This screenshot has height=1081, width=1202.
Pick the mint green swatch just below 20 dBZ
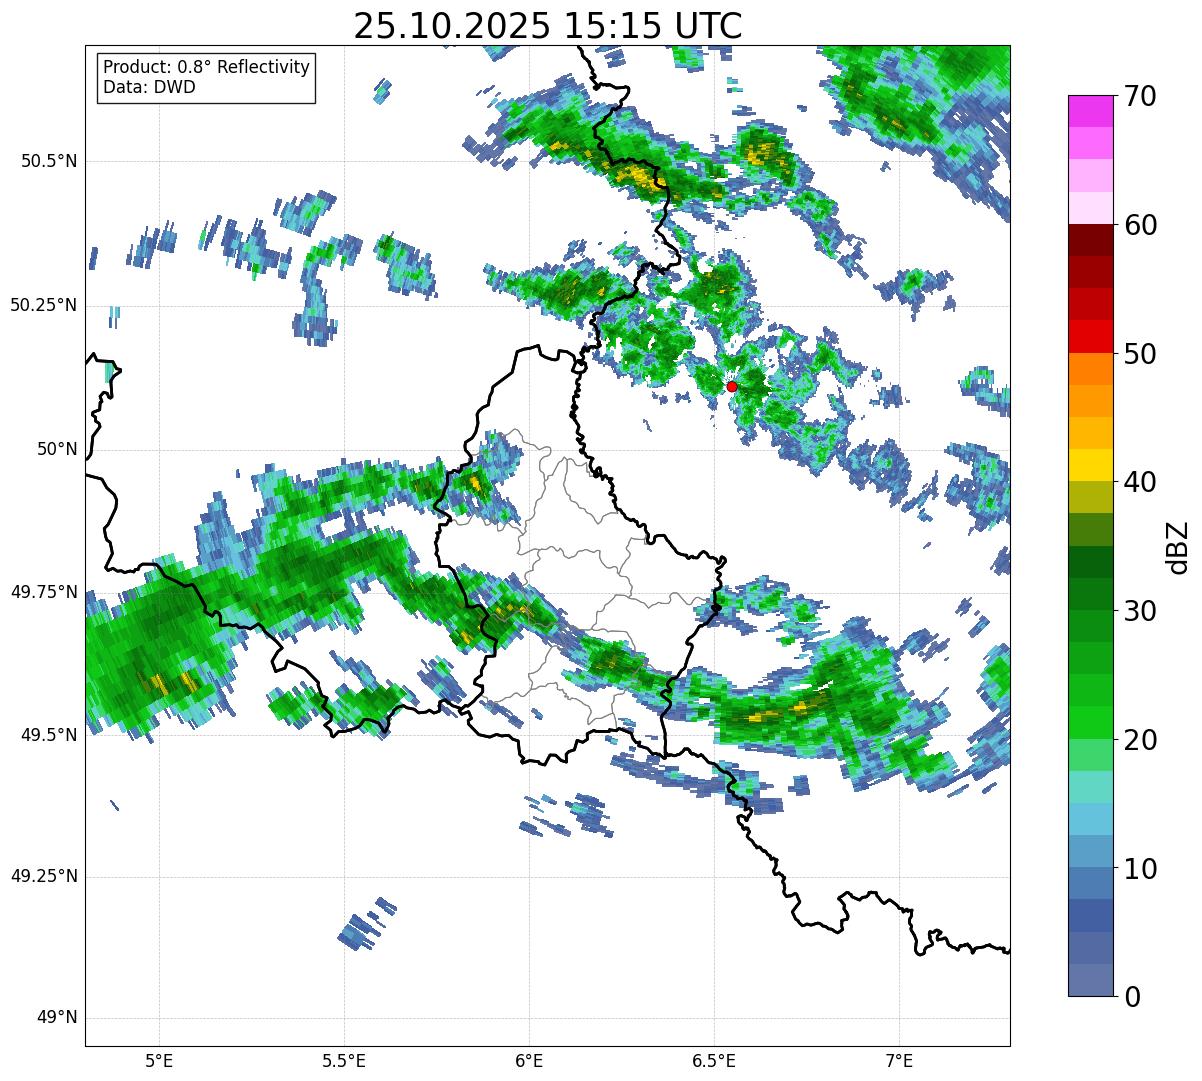tap(1090, 755)
